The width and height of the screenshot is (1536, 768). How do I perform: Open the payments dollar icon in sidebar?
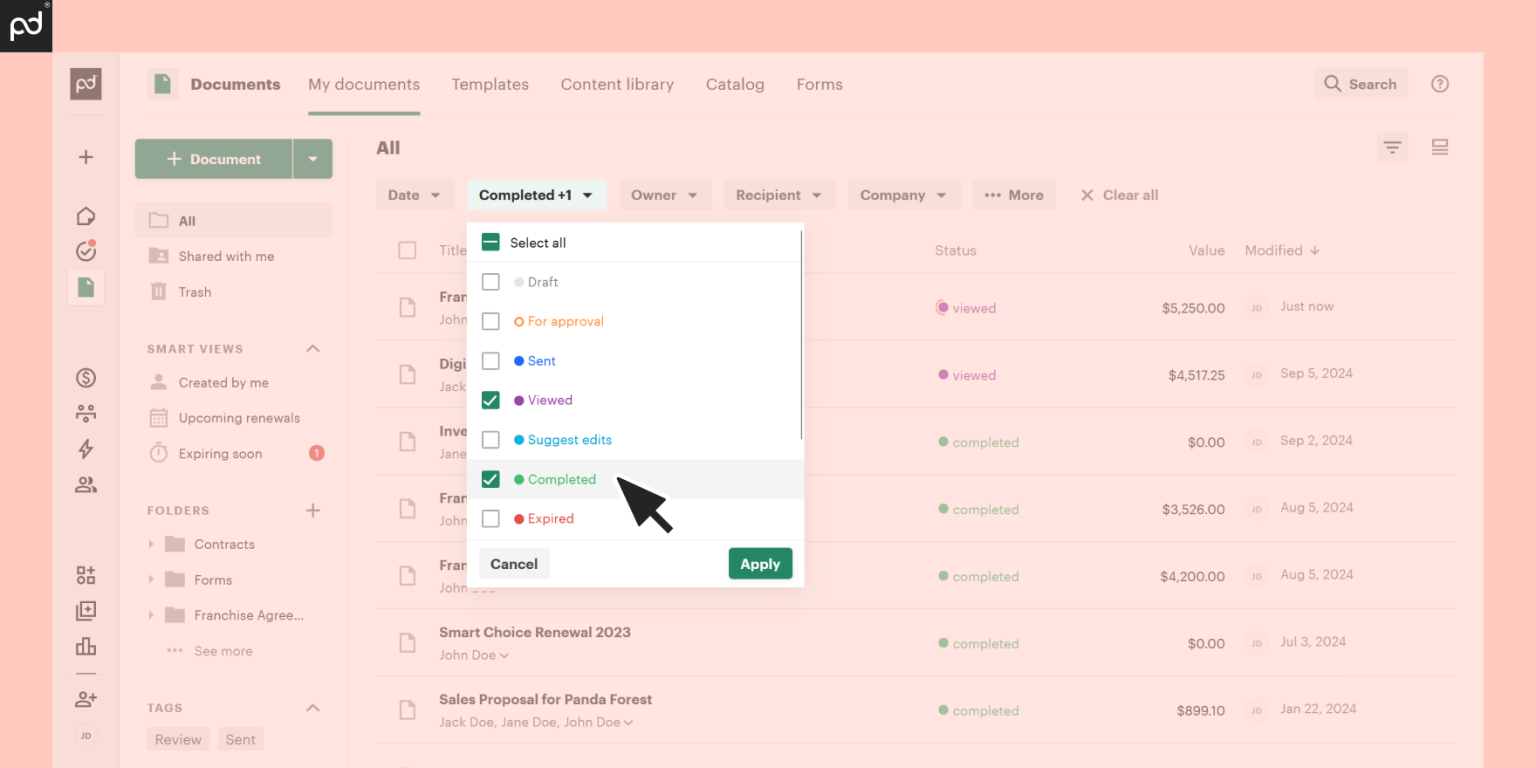point(86,378)
